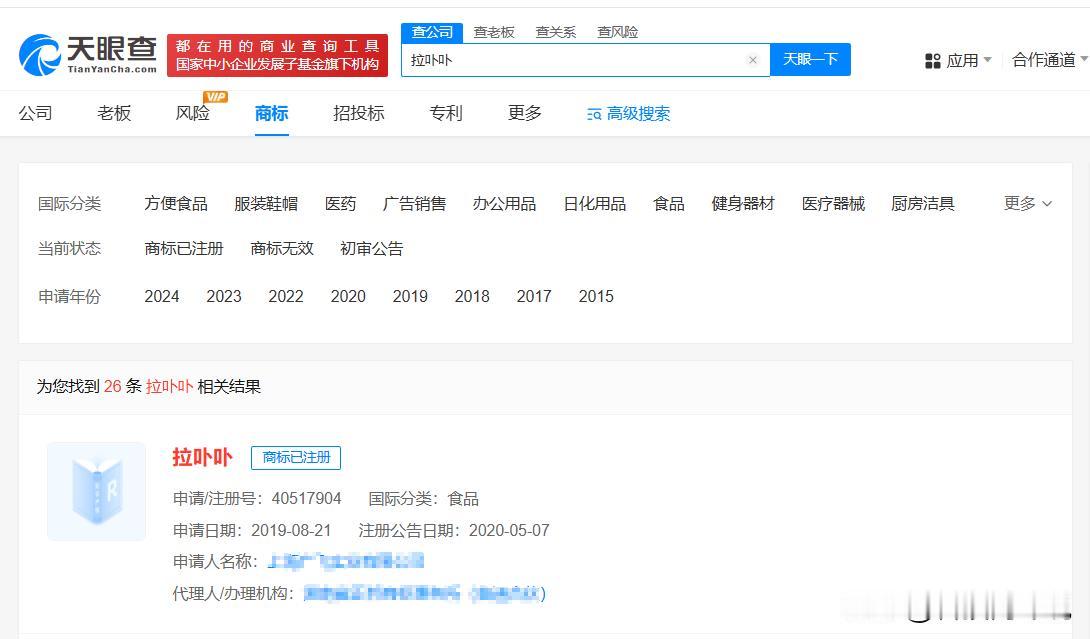Image resolution: width=1090 pixels, height=639 pixels.
Task: Switch to the 专利 category tab
Action: 446,113
